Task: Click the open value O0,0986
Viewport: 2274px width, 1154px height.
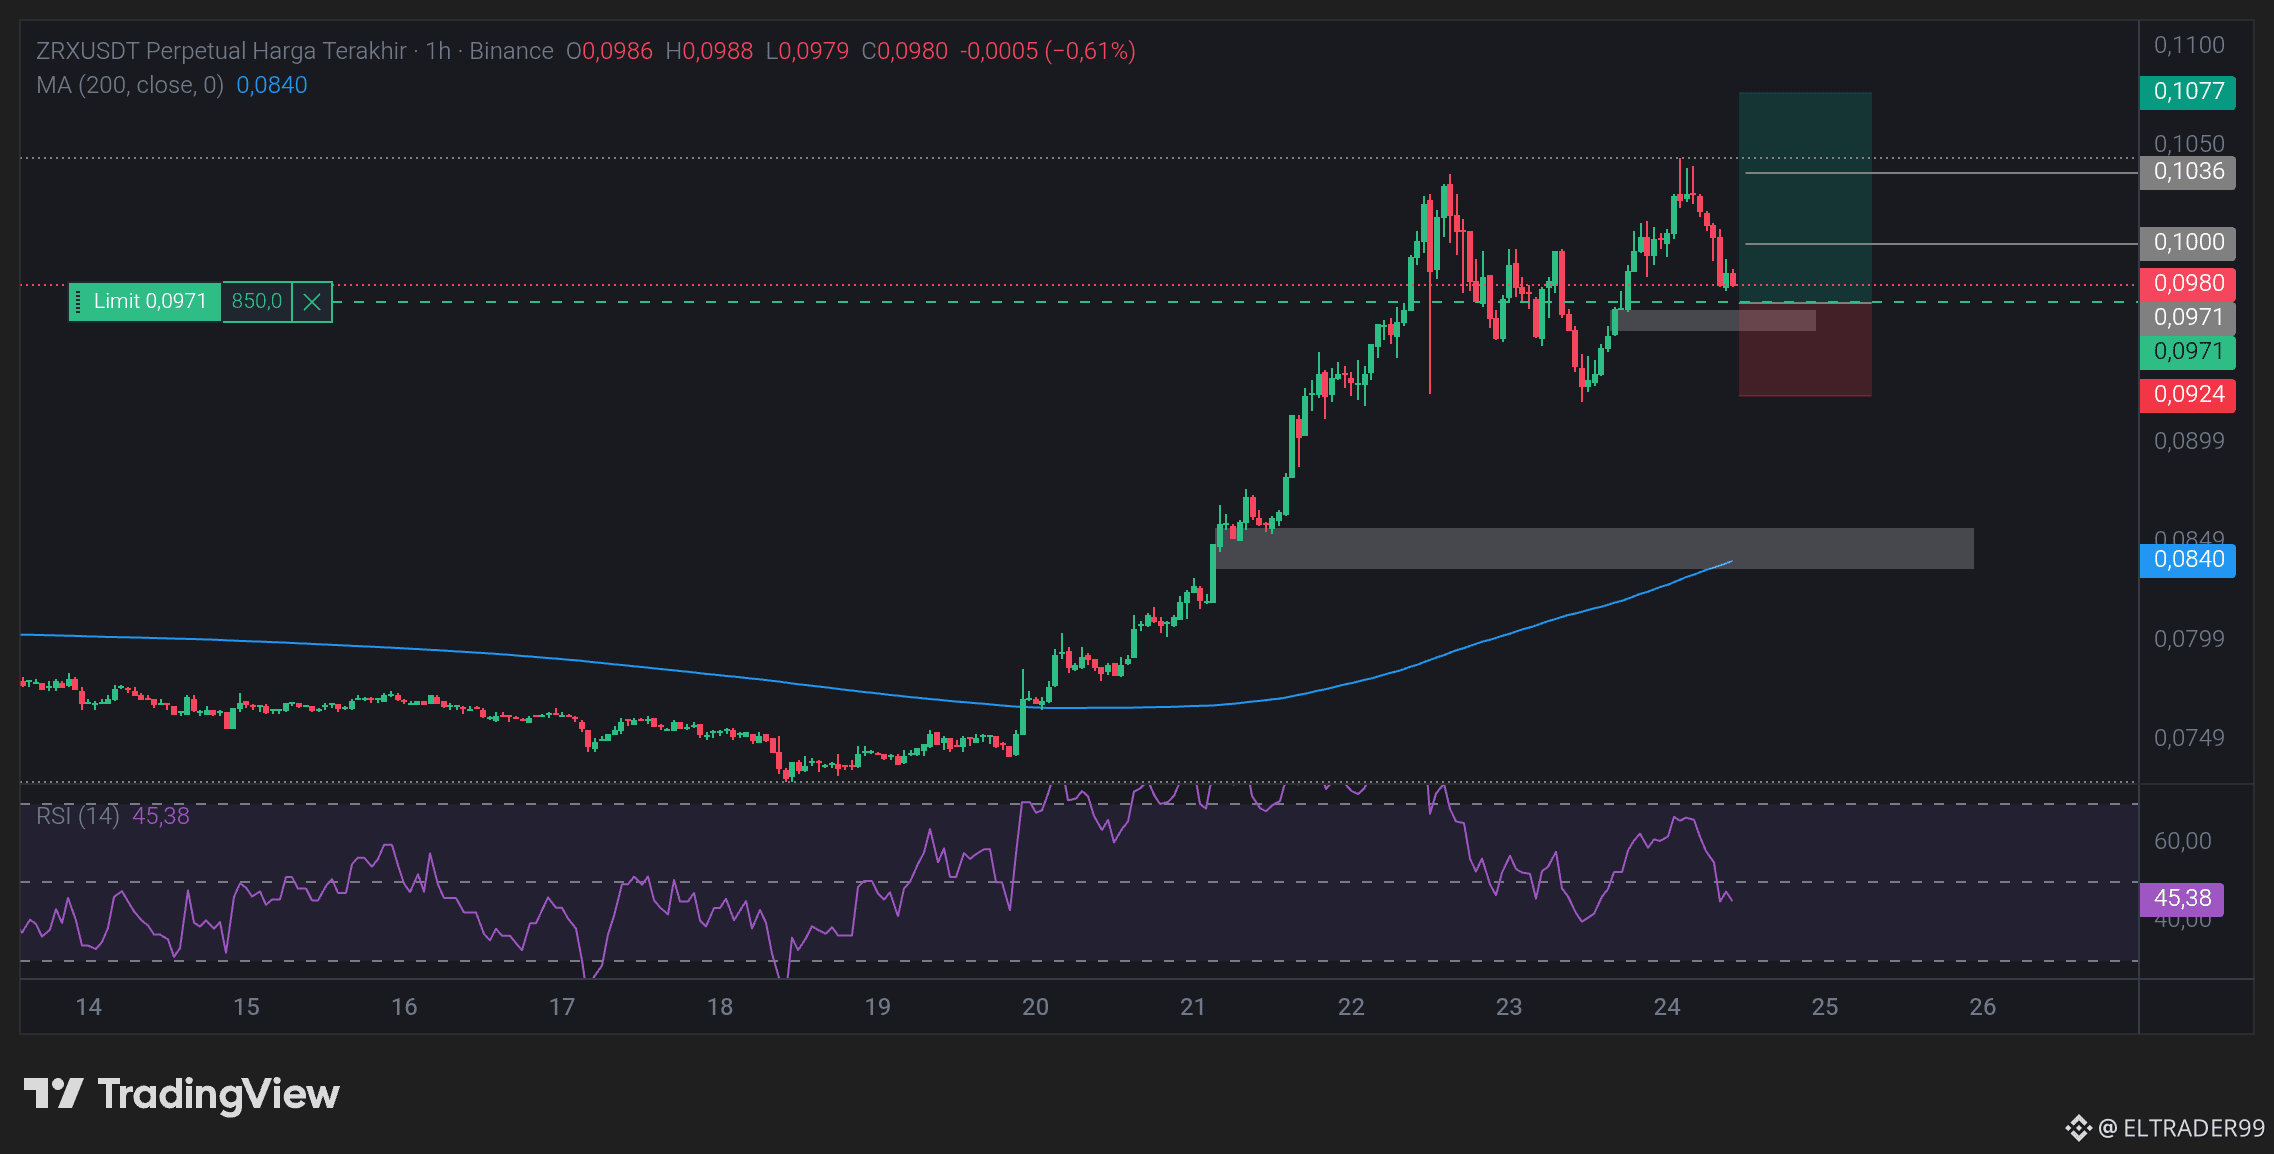Action: (x=609, y=51)
